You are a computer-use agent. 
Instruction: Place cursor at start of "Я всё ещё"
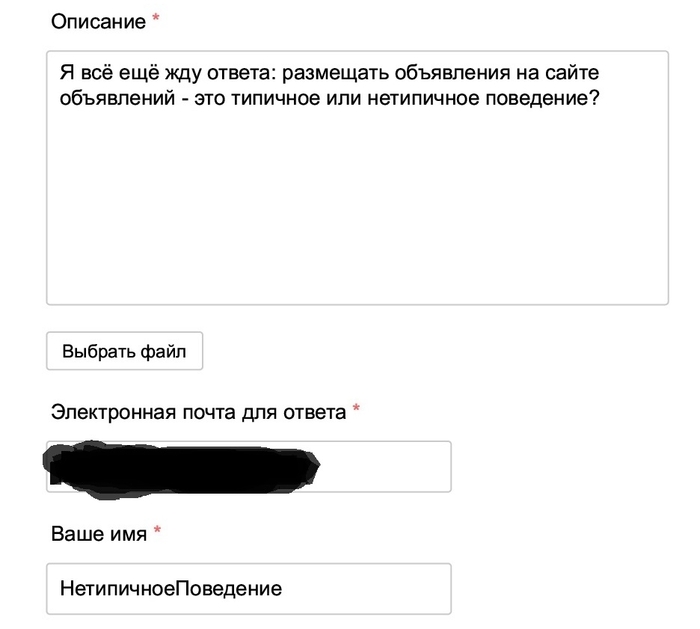[x=60, y=75]
